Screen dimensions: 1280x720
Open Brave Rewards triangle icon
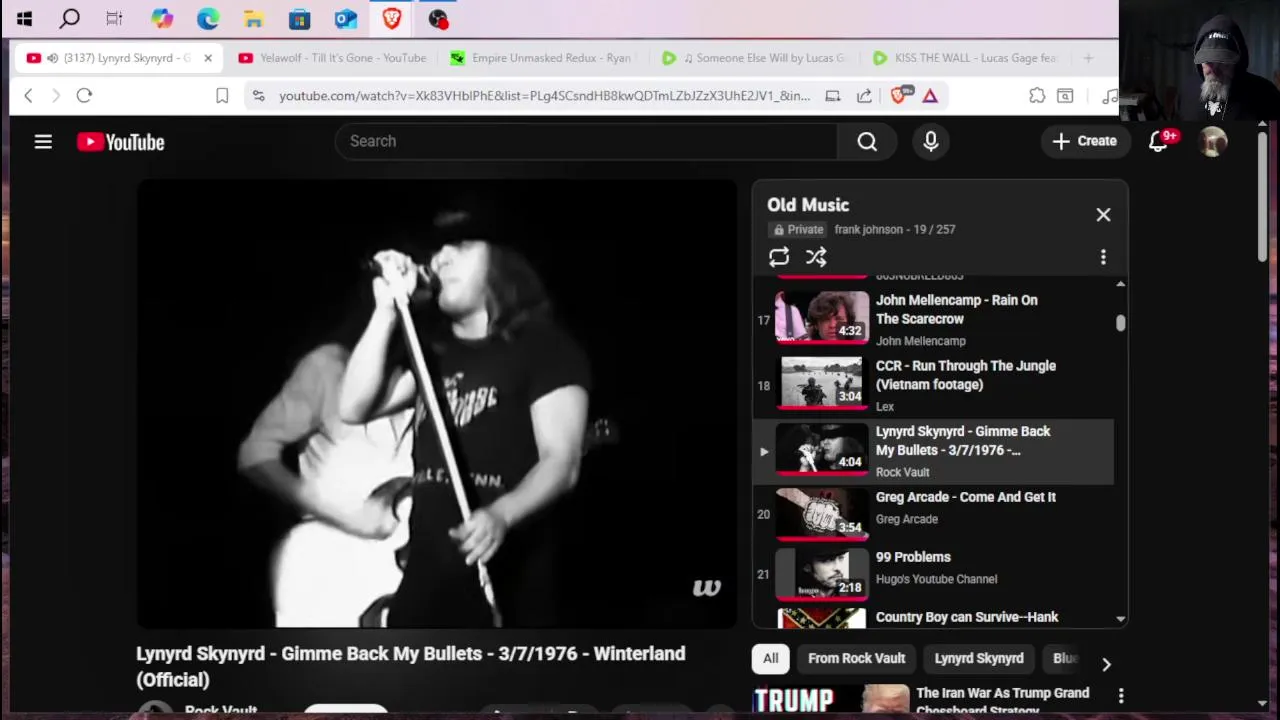(930, 96)
